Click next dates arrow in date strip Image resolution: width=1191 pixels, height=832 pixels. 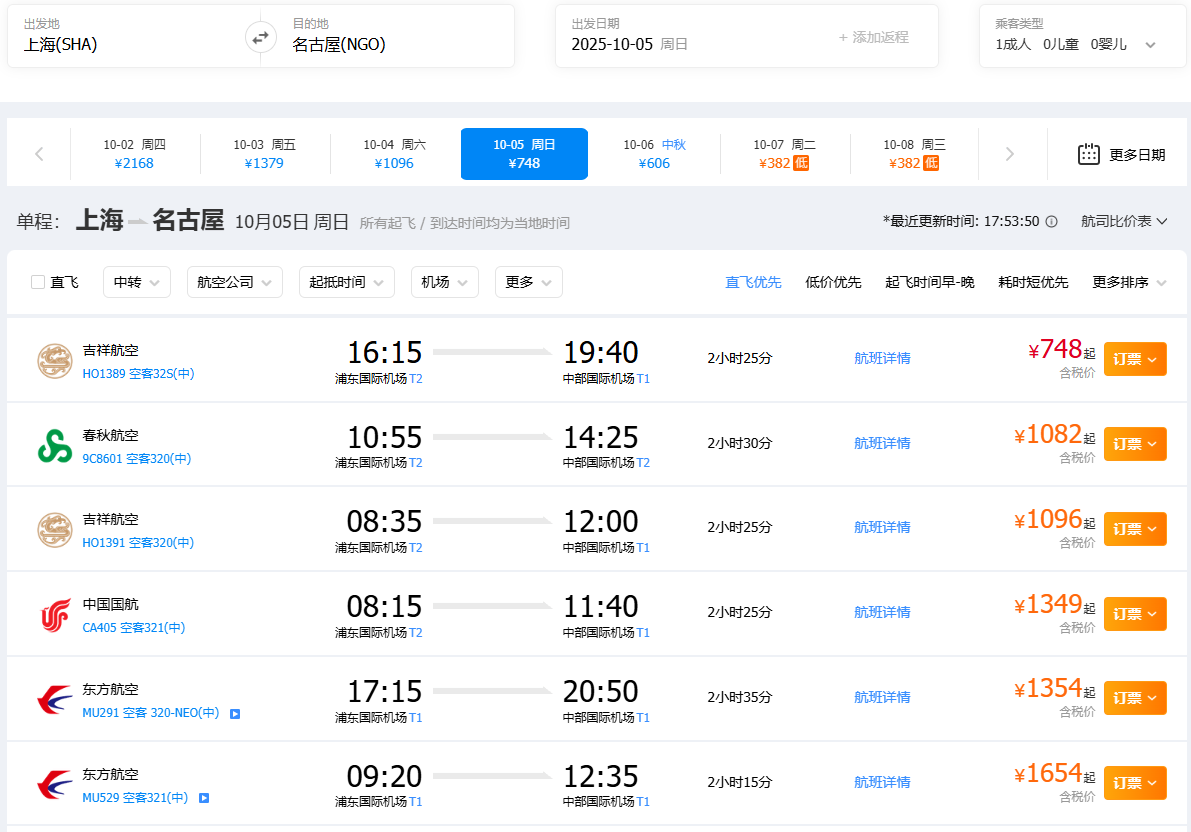point(1009,154)
